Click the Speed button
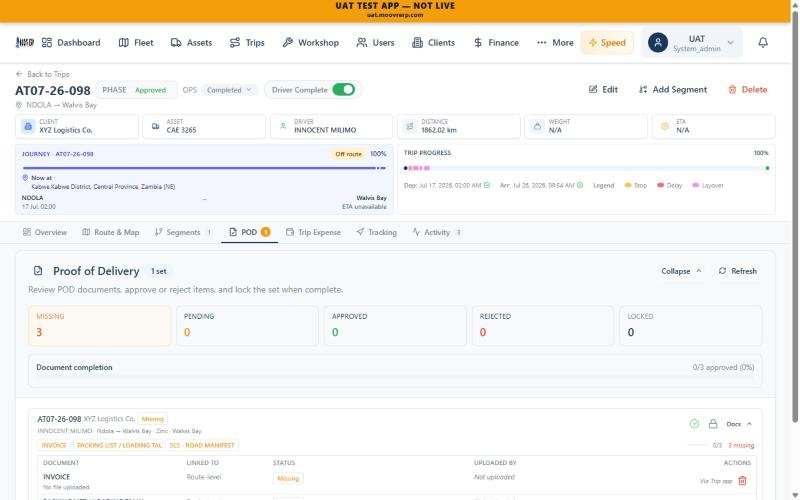 coord(607,42)
